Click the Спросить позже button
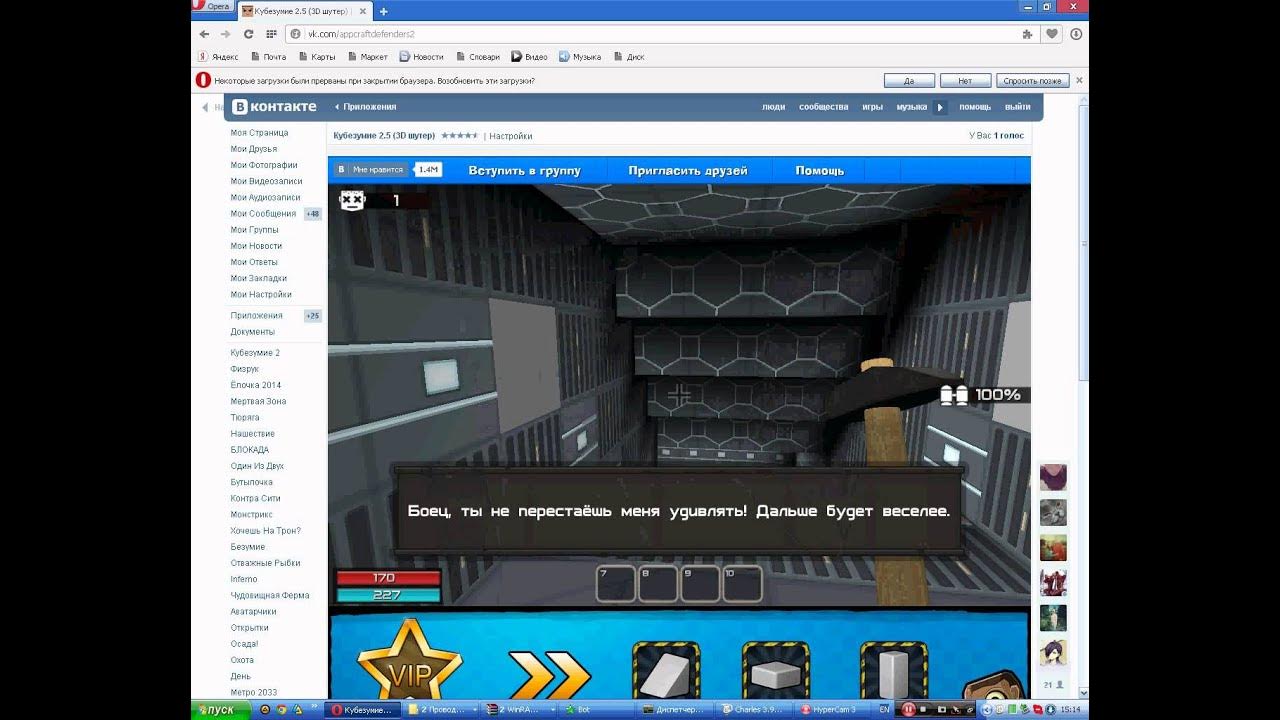The height and width of the screenshot is (720, 1280). [x=1032, y=80]
